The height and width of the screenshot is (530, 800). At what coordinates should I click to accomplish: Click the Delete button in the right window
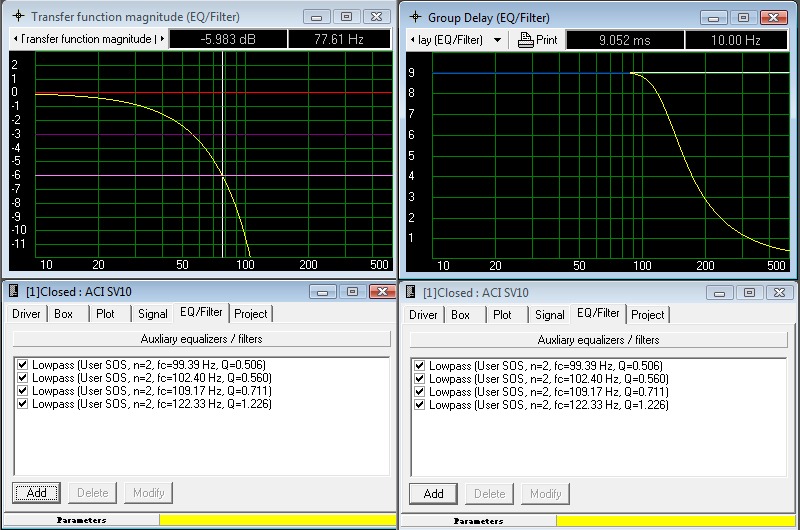tap(490, 494)
